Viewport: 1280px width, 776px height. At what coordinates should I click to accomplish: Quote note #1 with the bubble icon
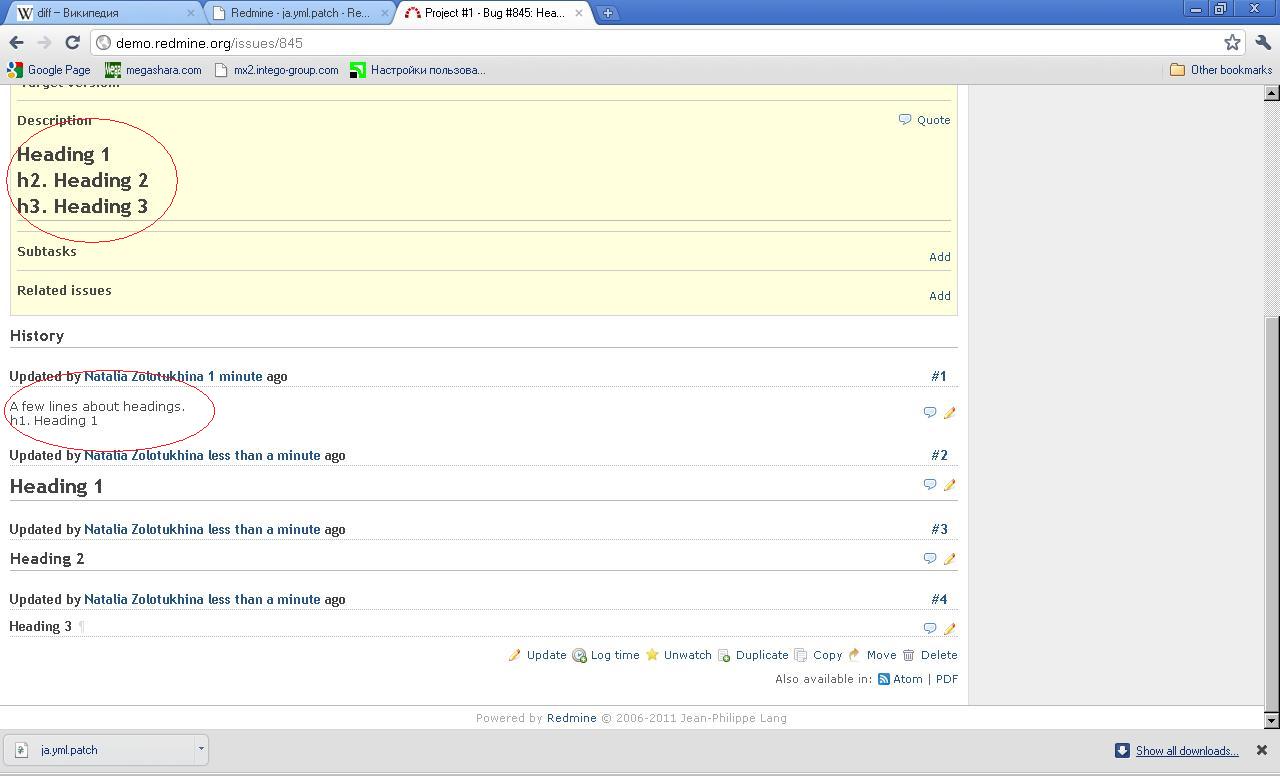click(929, 412)
